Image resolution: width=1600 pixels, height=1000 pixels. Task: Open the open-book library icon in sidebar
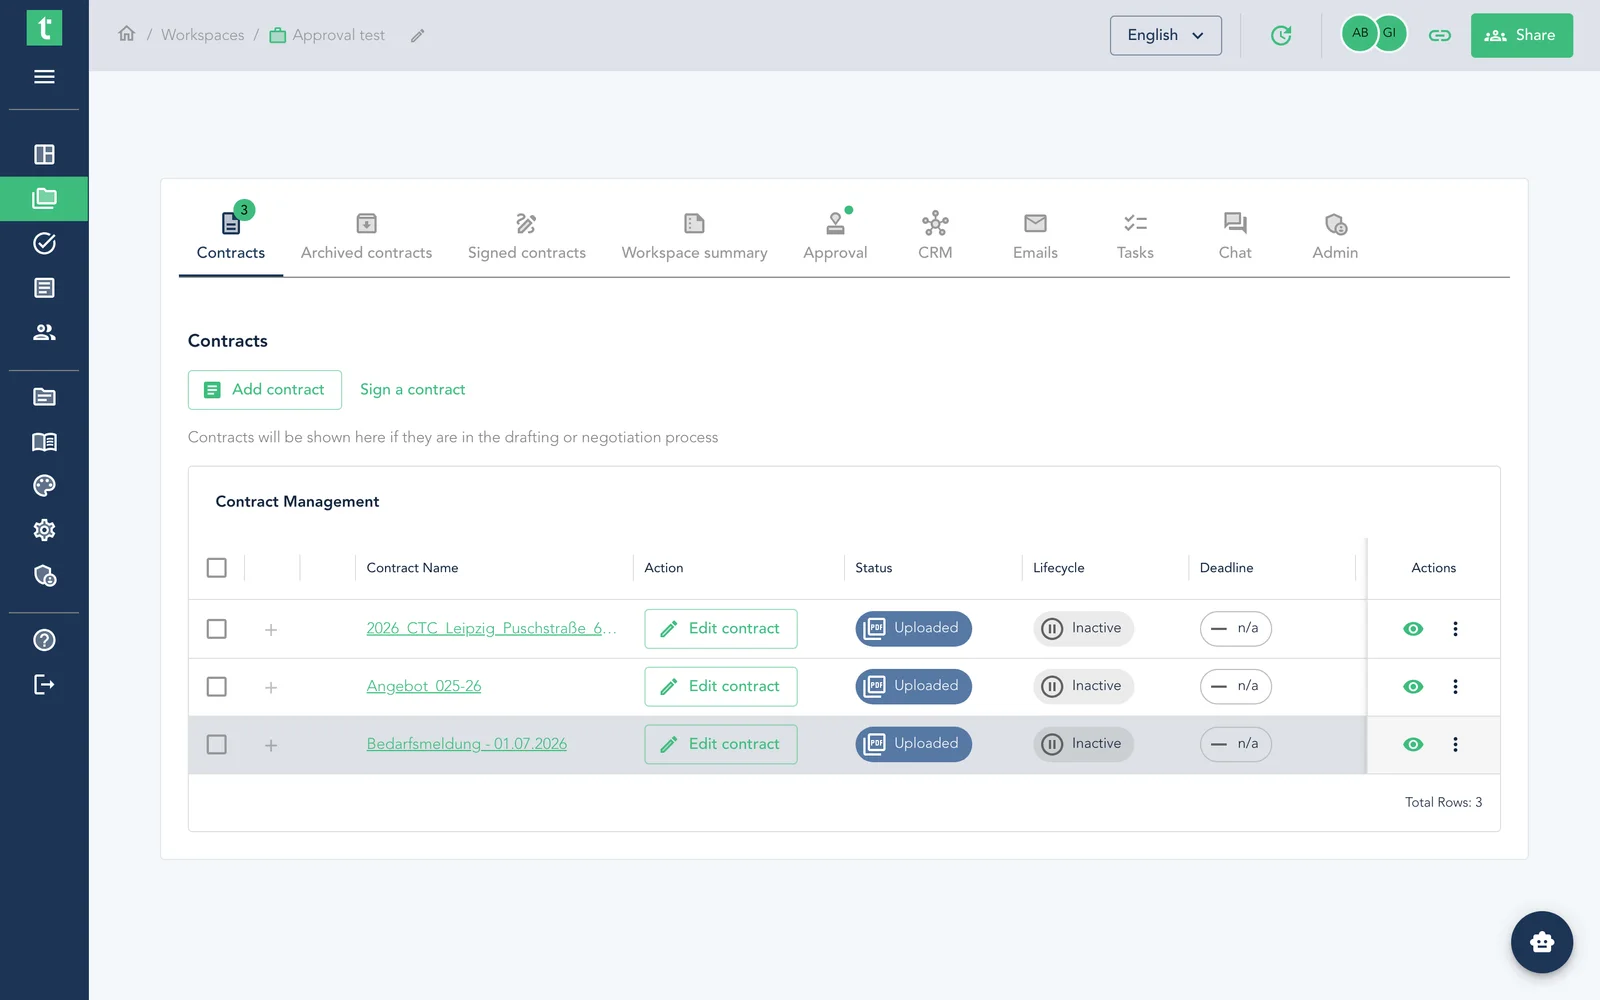click(x=44, y=442)
